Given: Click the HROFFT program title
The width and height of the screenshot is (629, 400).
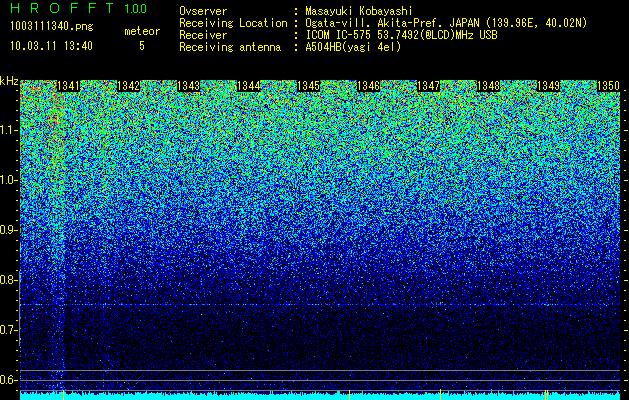Looking at the screenshot, I should (x=62, y=8).
